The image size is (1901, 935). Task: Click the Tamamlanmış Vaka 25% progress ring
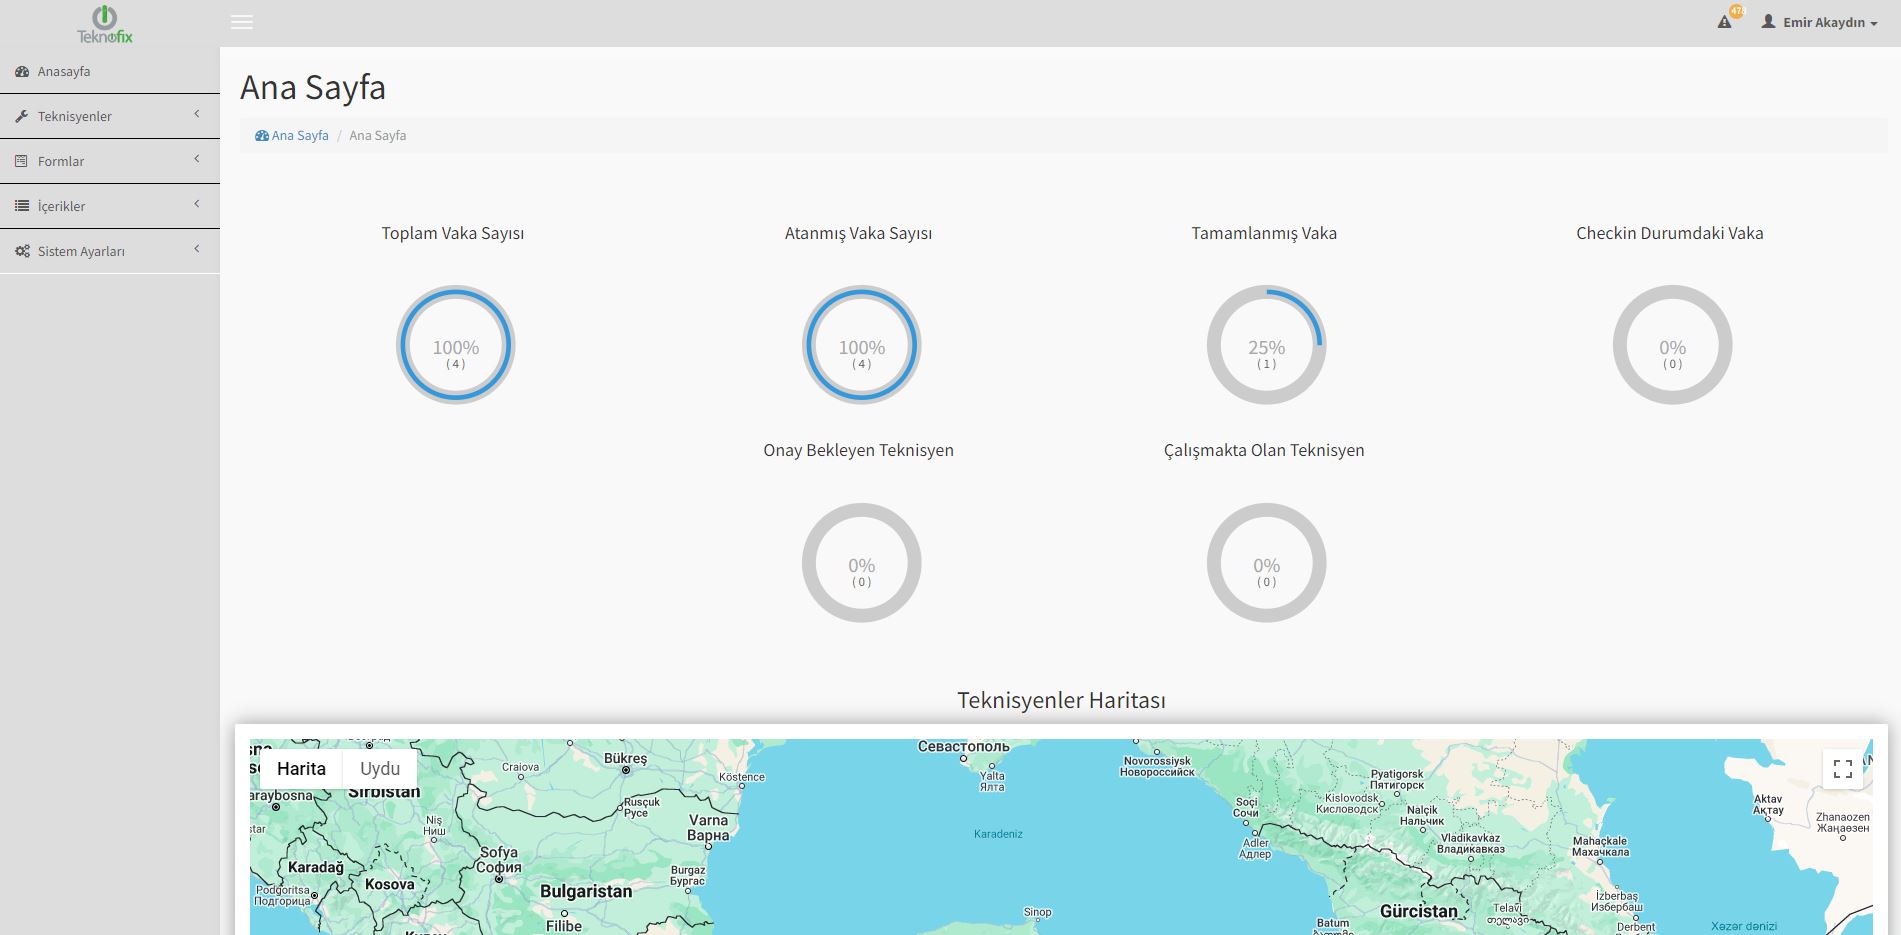[x=1266, y=345]
